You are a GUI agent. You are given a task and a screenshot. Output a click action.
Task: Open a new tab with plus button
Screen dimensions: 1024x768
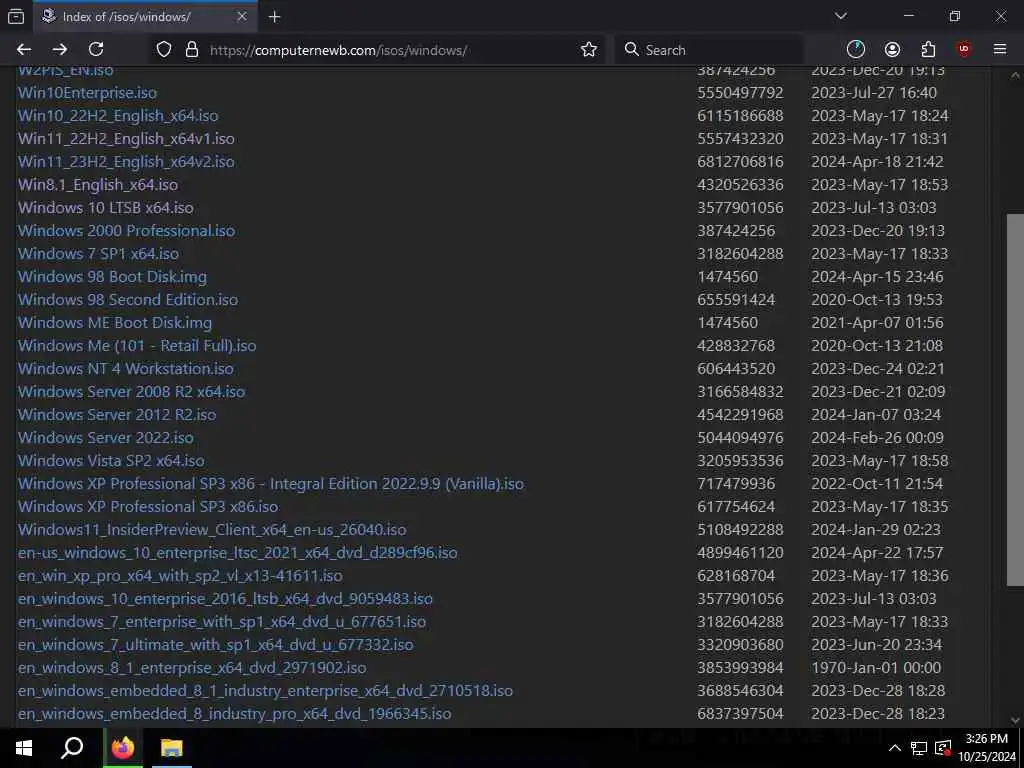[274, 17]
